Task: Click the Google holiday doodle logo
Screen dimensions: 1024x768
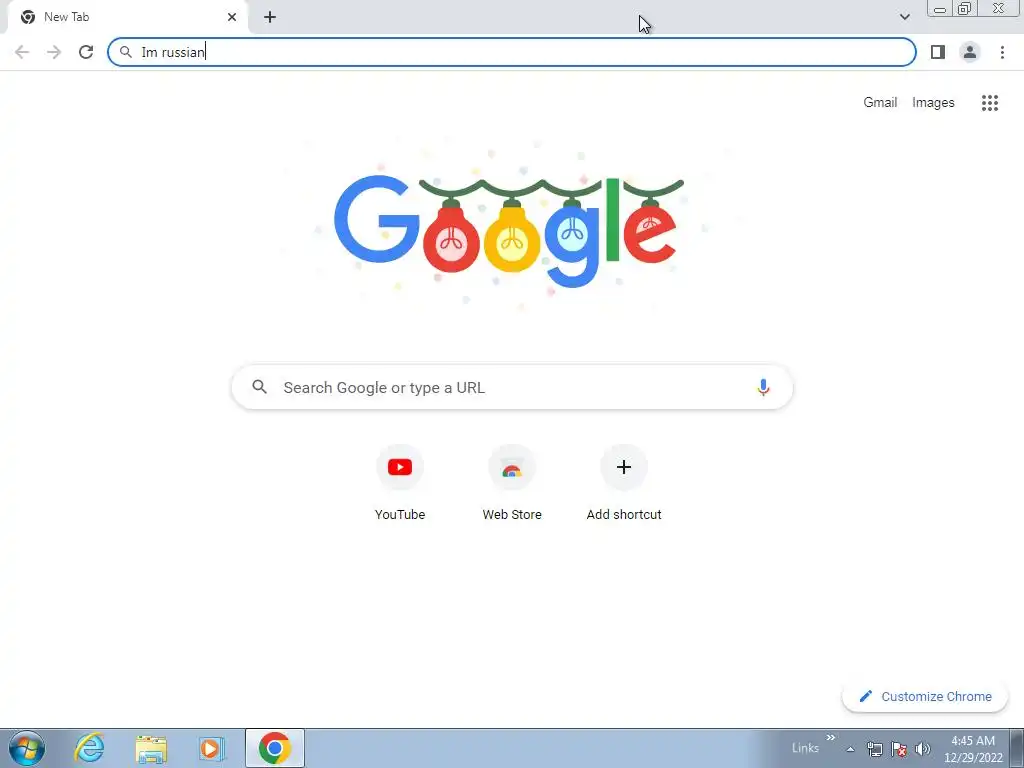Action: click(509, 229)
